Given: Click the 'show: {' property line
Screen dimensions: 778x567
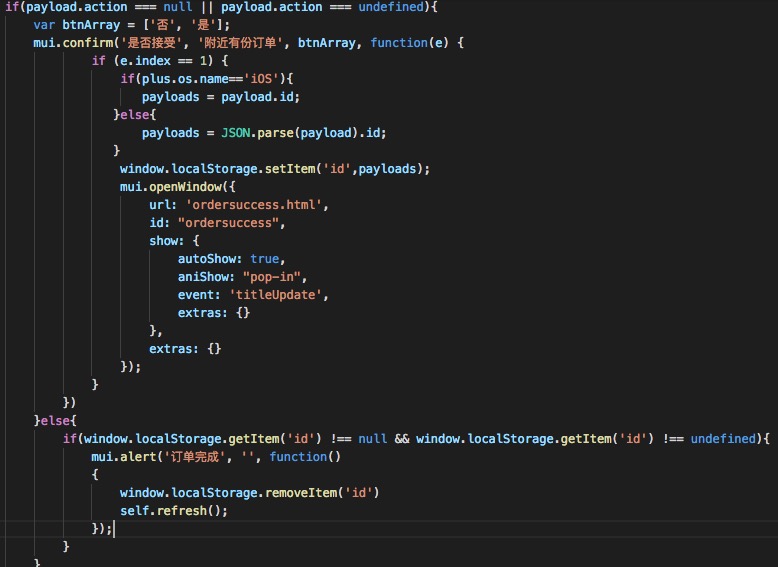Looking at the screenshot, I should [x=174, y=241].
